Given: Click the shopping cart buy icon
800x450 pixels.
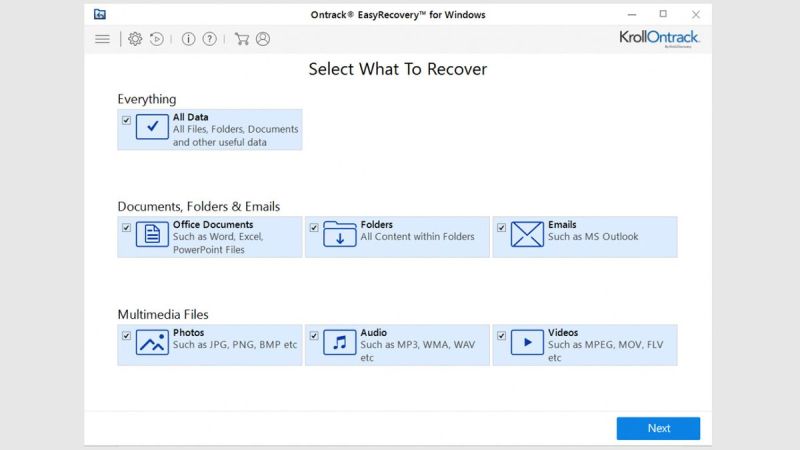Looking at the screenshot, I should (x=241, y=39).
